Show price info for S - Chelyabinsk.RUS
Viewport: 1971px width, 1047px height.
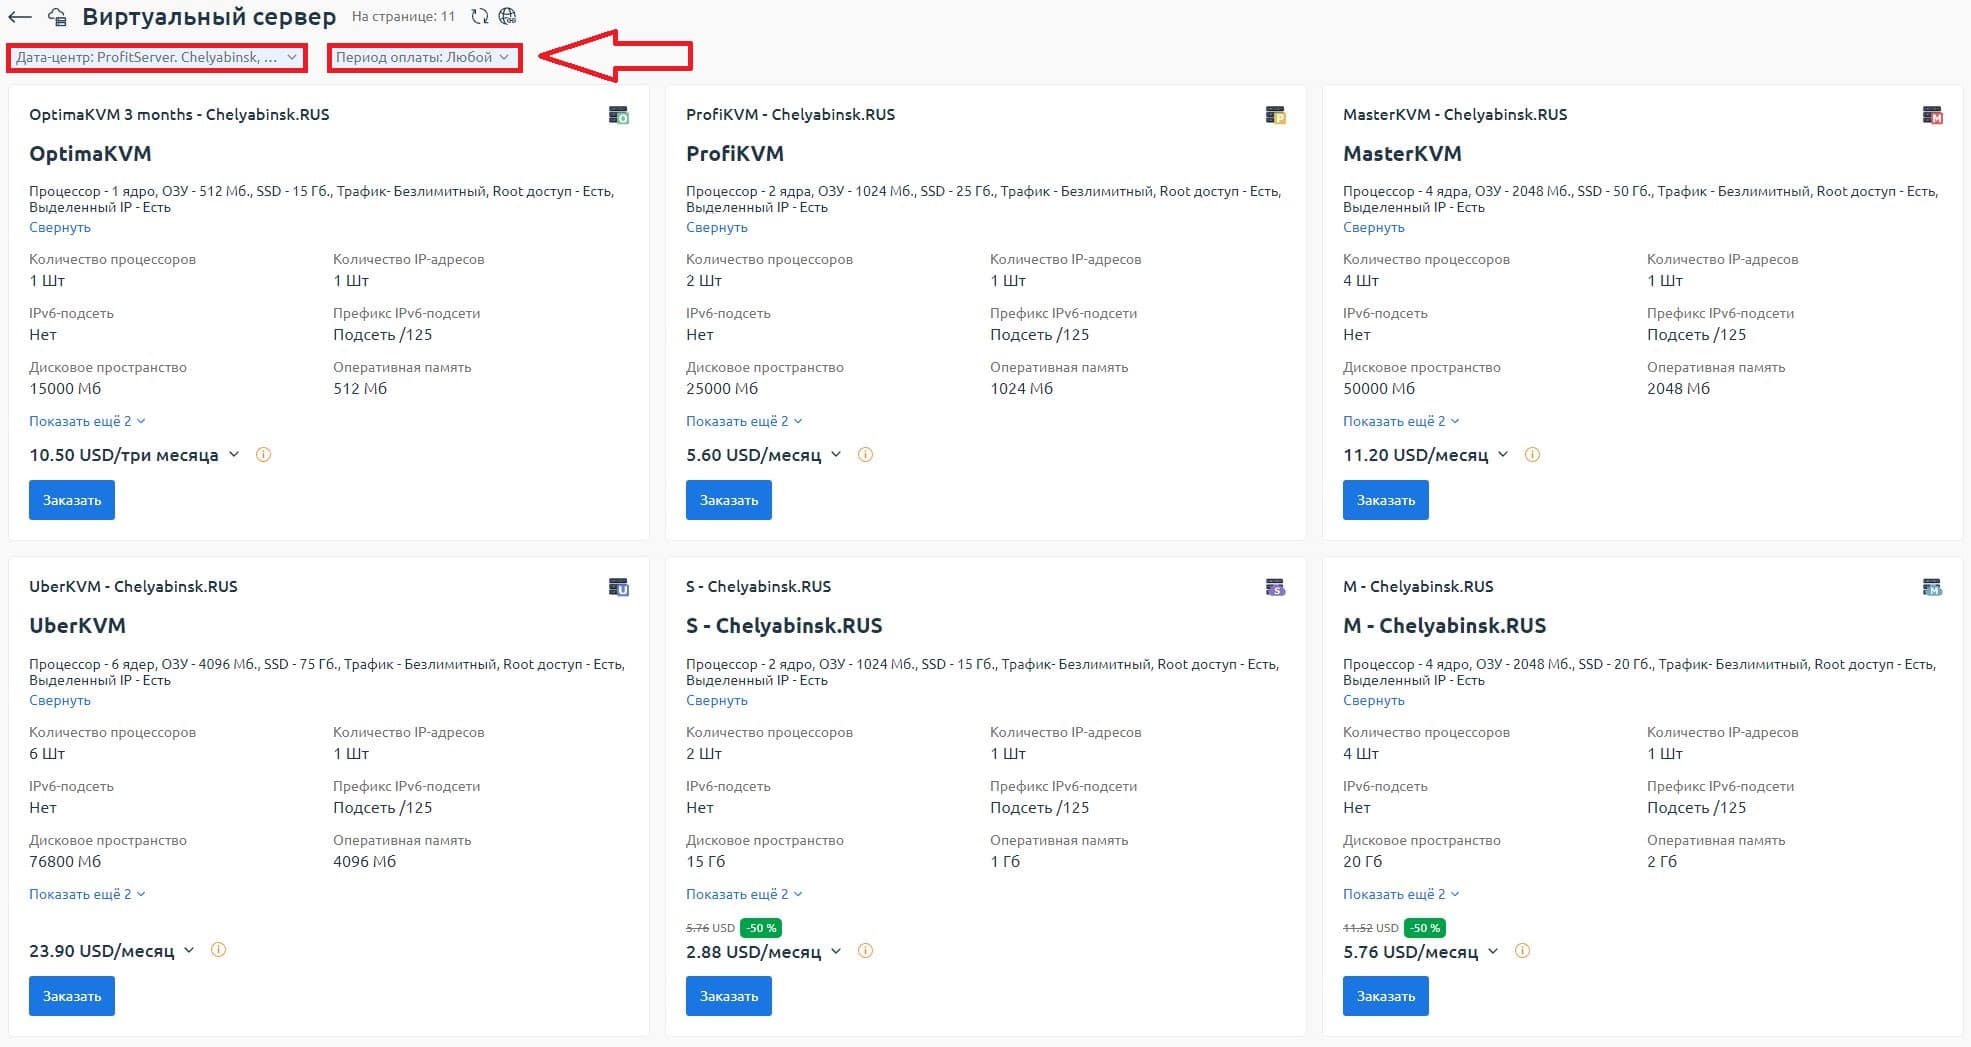(866, 951)
